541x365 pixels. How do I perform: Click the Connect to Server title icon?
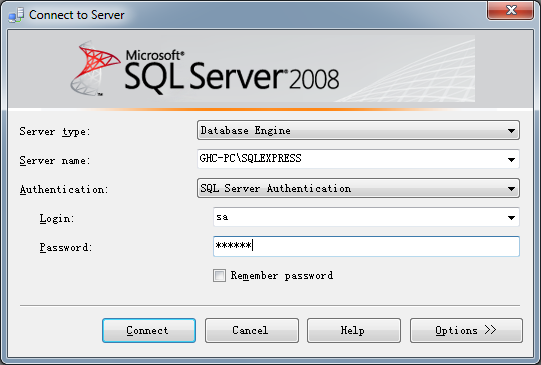point(16,15)
